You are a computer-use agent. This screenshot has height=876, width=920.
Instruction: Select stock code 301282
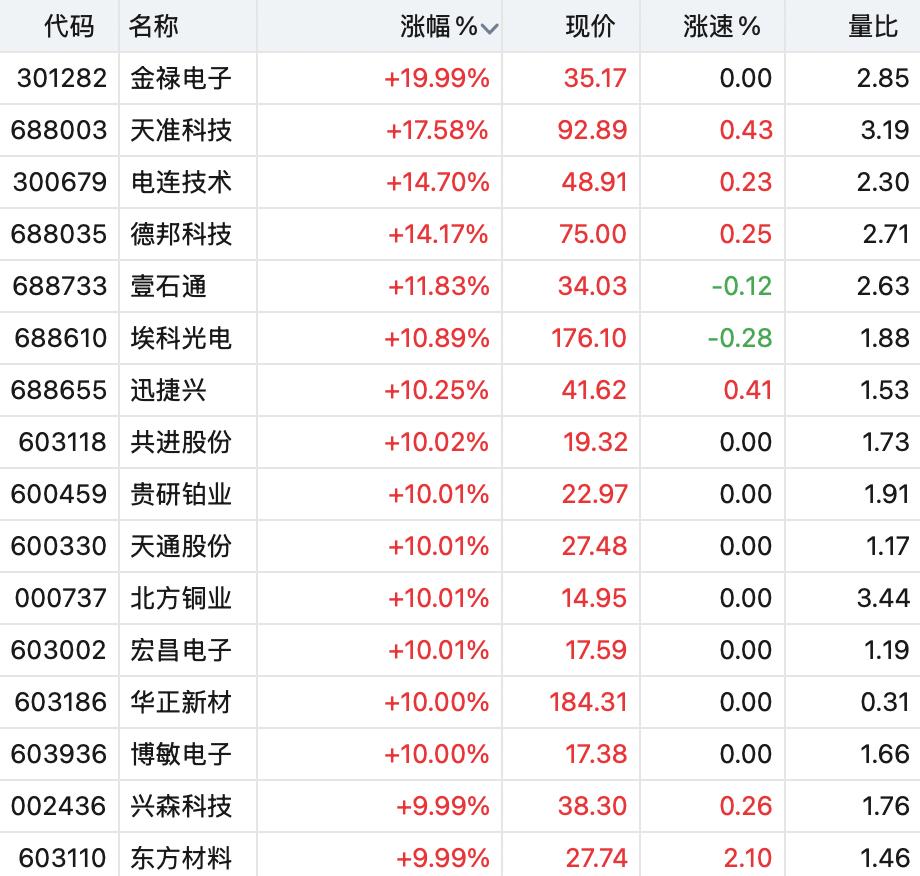click(x=62, y=78)
